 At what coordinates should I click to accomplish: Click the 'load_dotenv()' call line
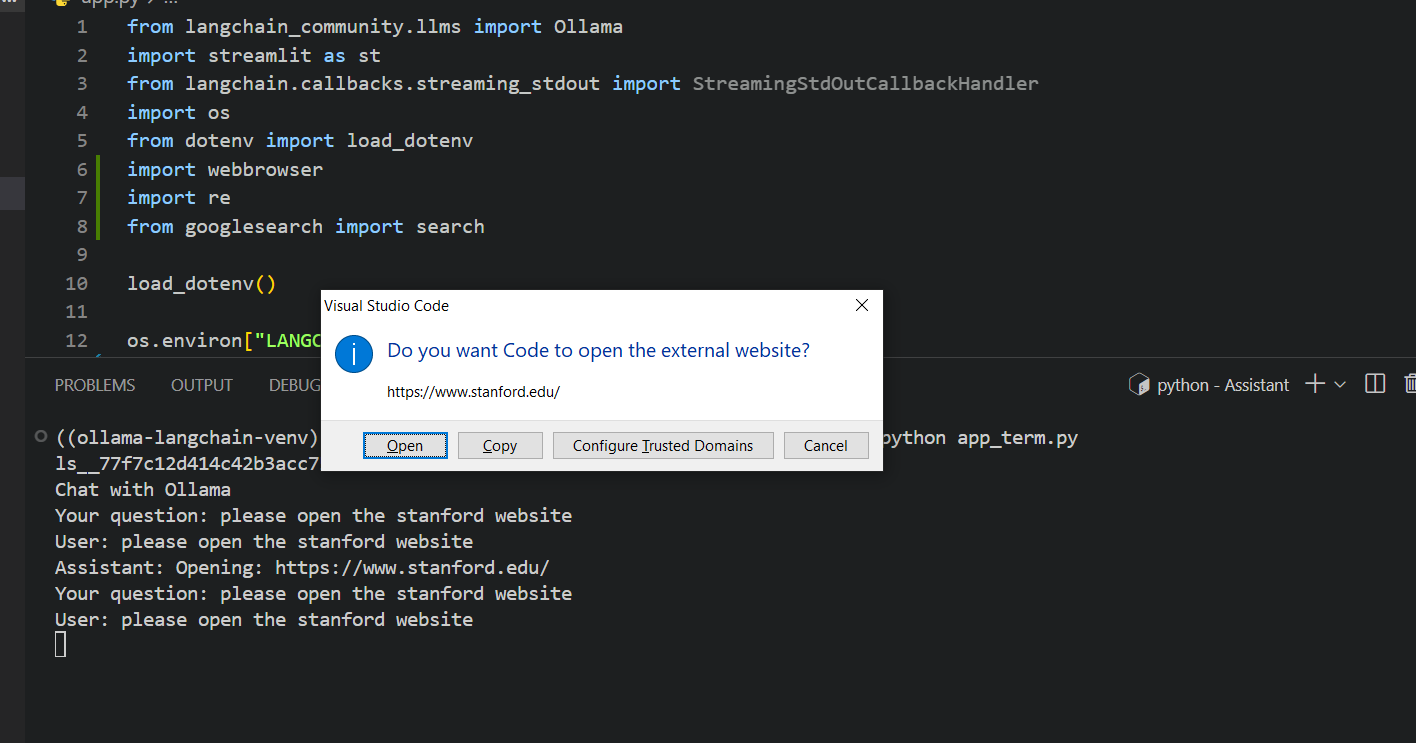(x=201, y=284)
